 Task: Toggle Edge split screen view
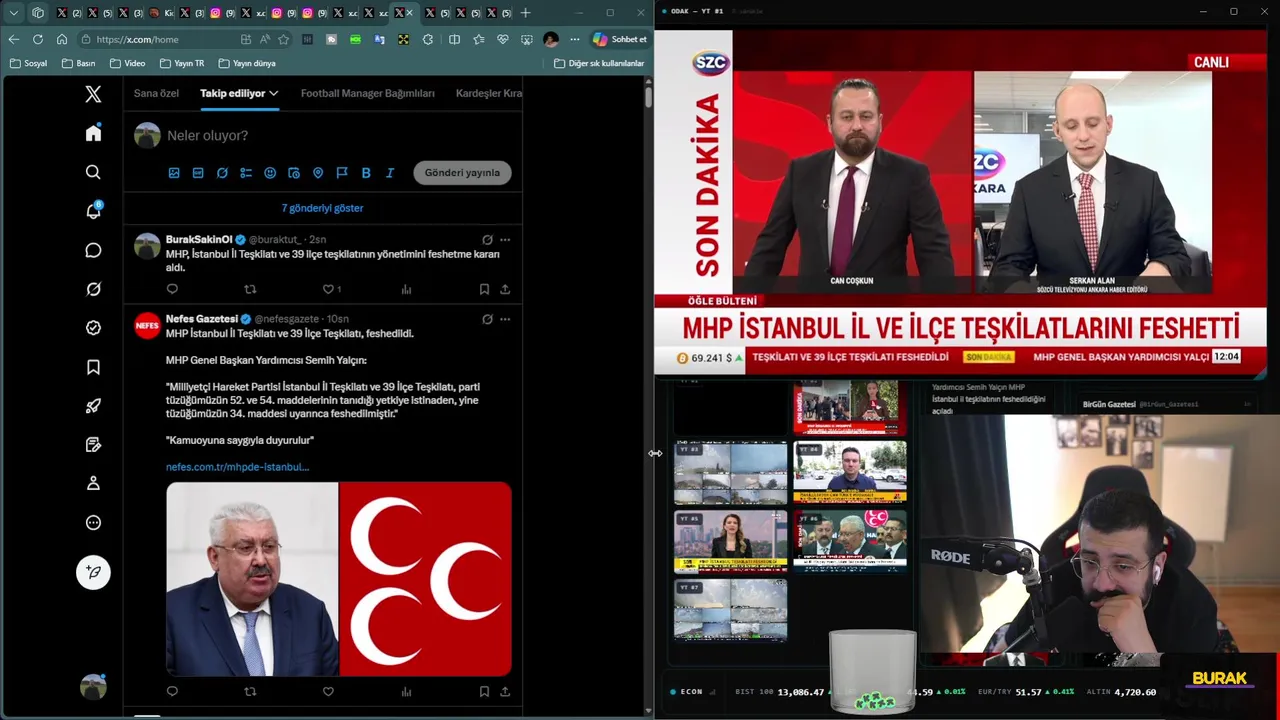pyautogui.click(x=454, y=39)
